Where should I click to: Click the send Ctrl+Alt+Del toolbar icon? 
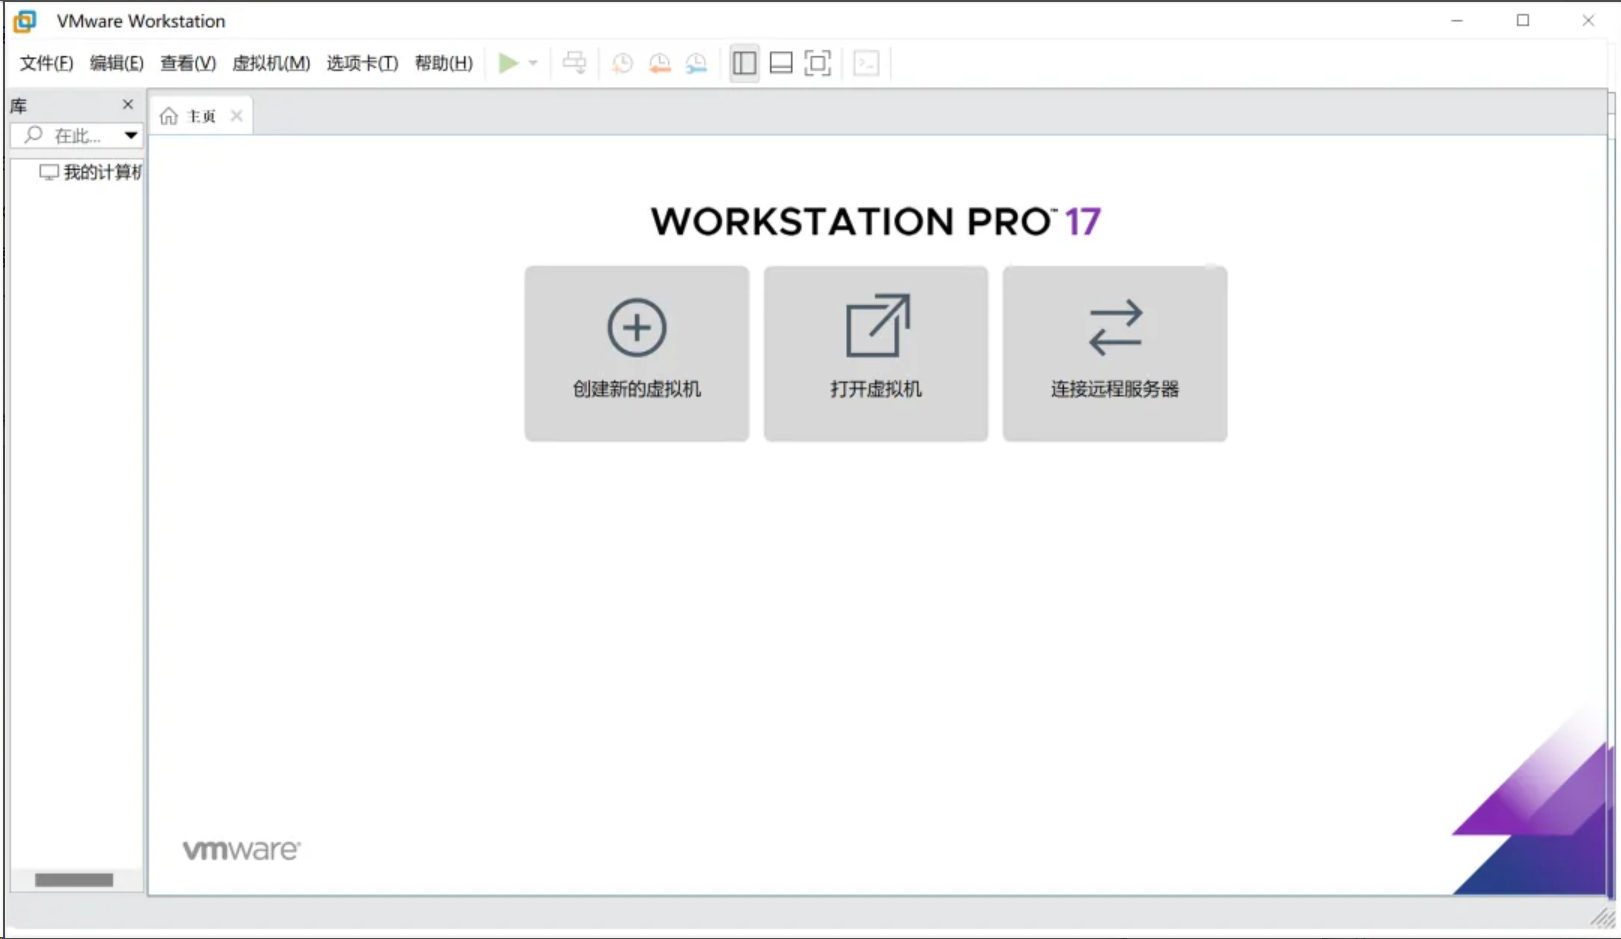[575, 62]
